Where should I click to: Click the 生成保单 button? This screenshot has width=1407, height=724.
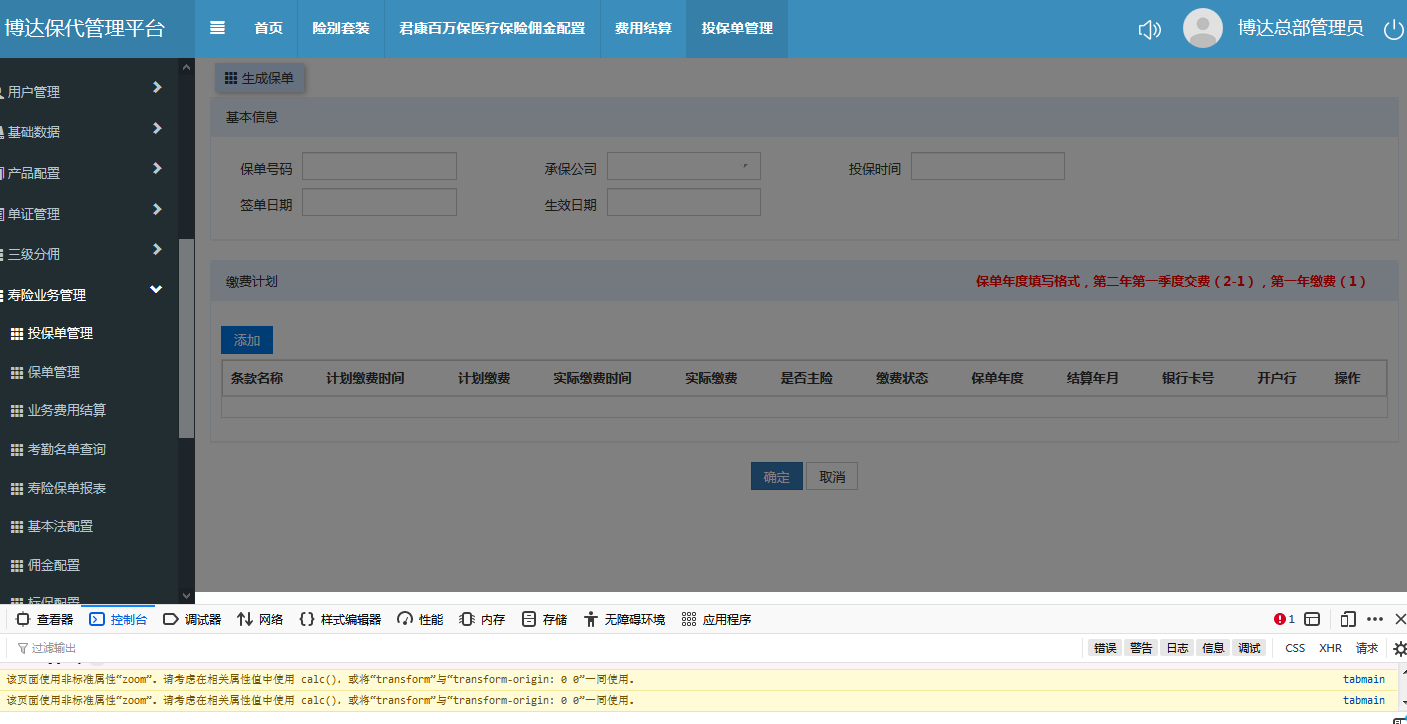coord(260,78)
